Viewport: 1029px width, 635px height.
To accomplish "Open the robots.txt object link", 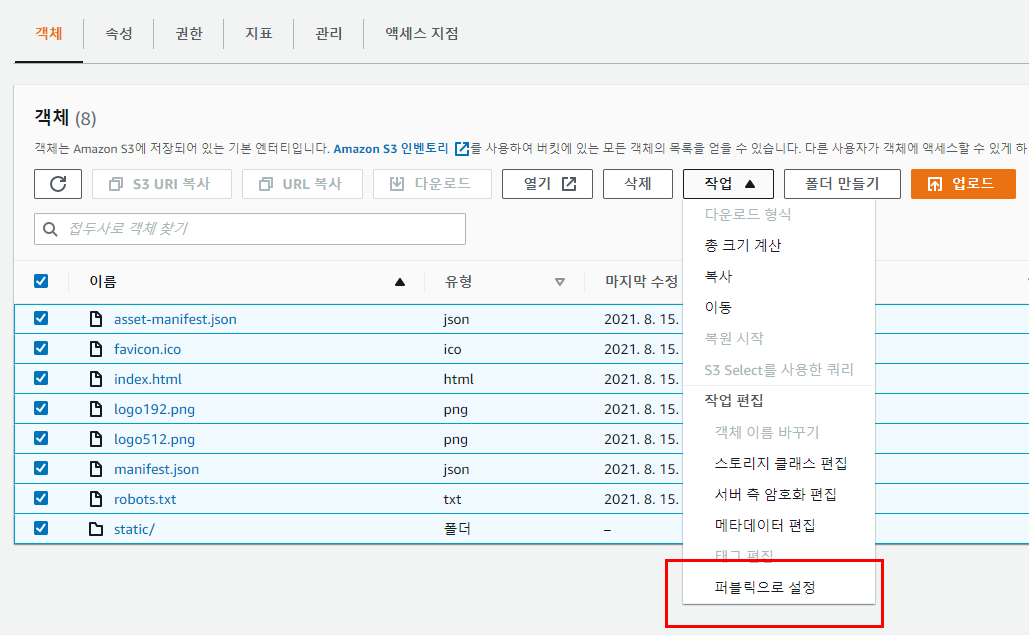I will pos(145,500).
